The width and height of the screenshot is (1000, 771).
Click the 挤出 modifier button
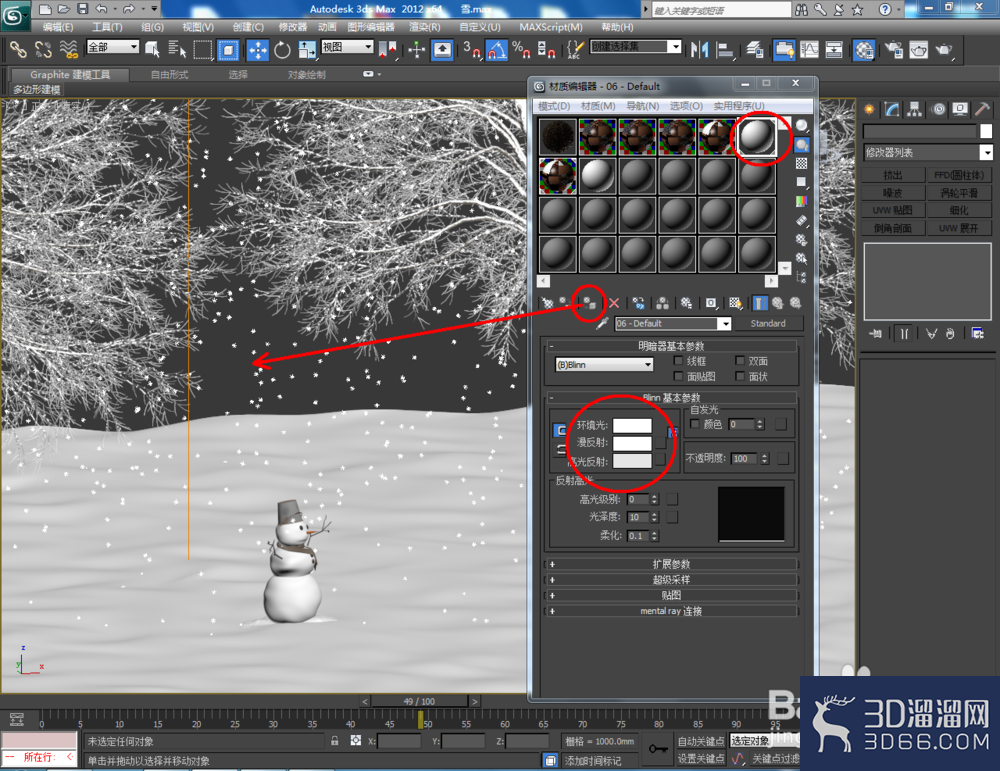[x=893, y=175]
